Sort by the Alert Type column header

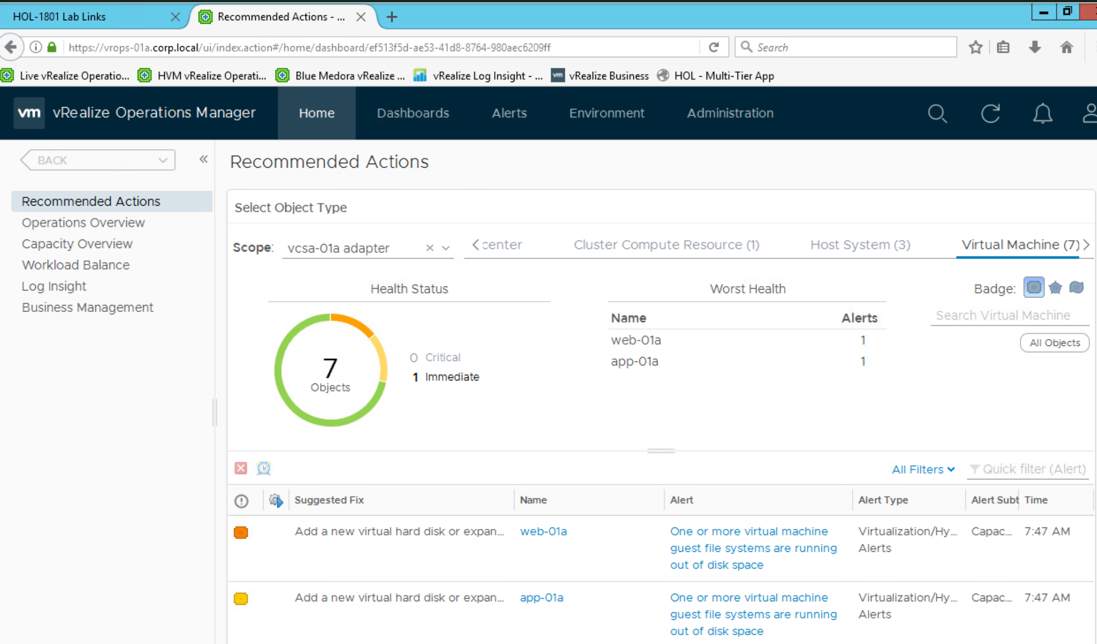(x=883, y=500)
